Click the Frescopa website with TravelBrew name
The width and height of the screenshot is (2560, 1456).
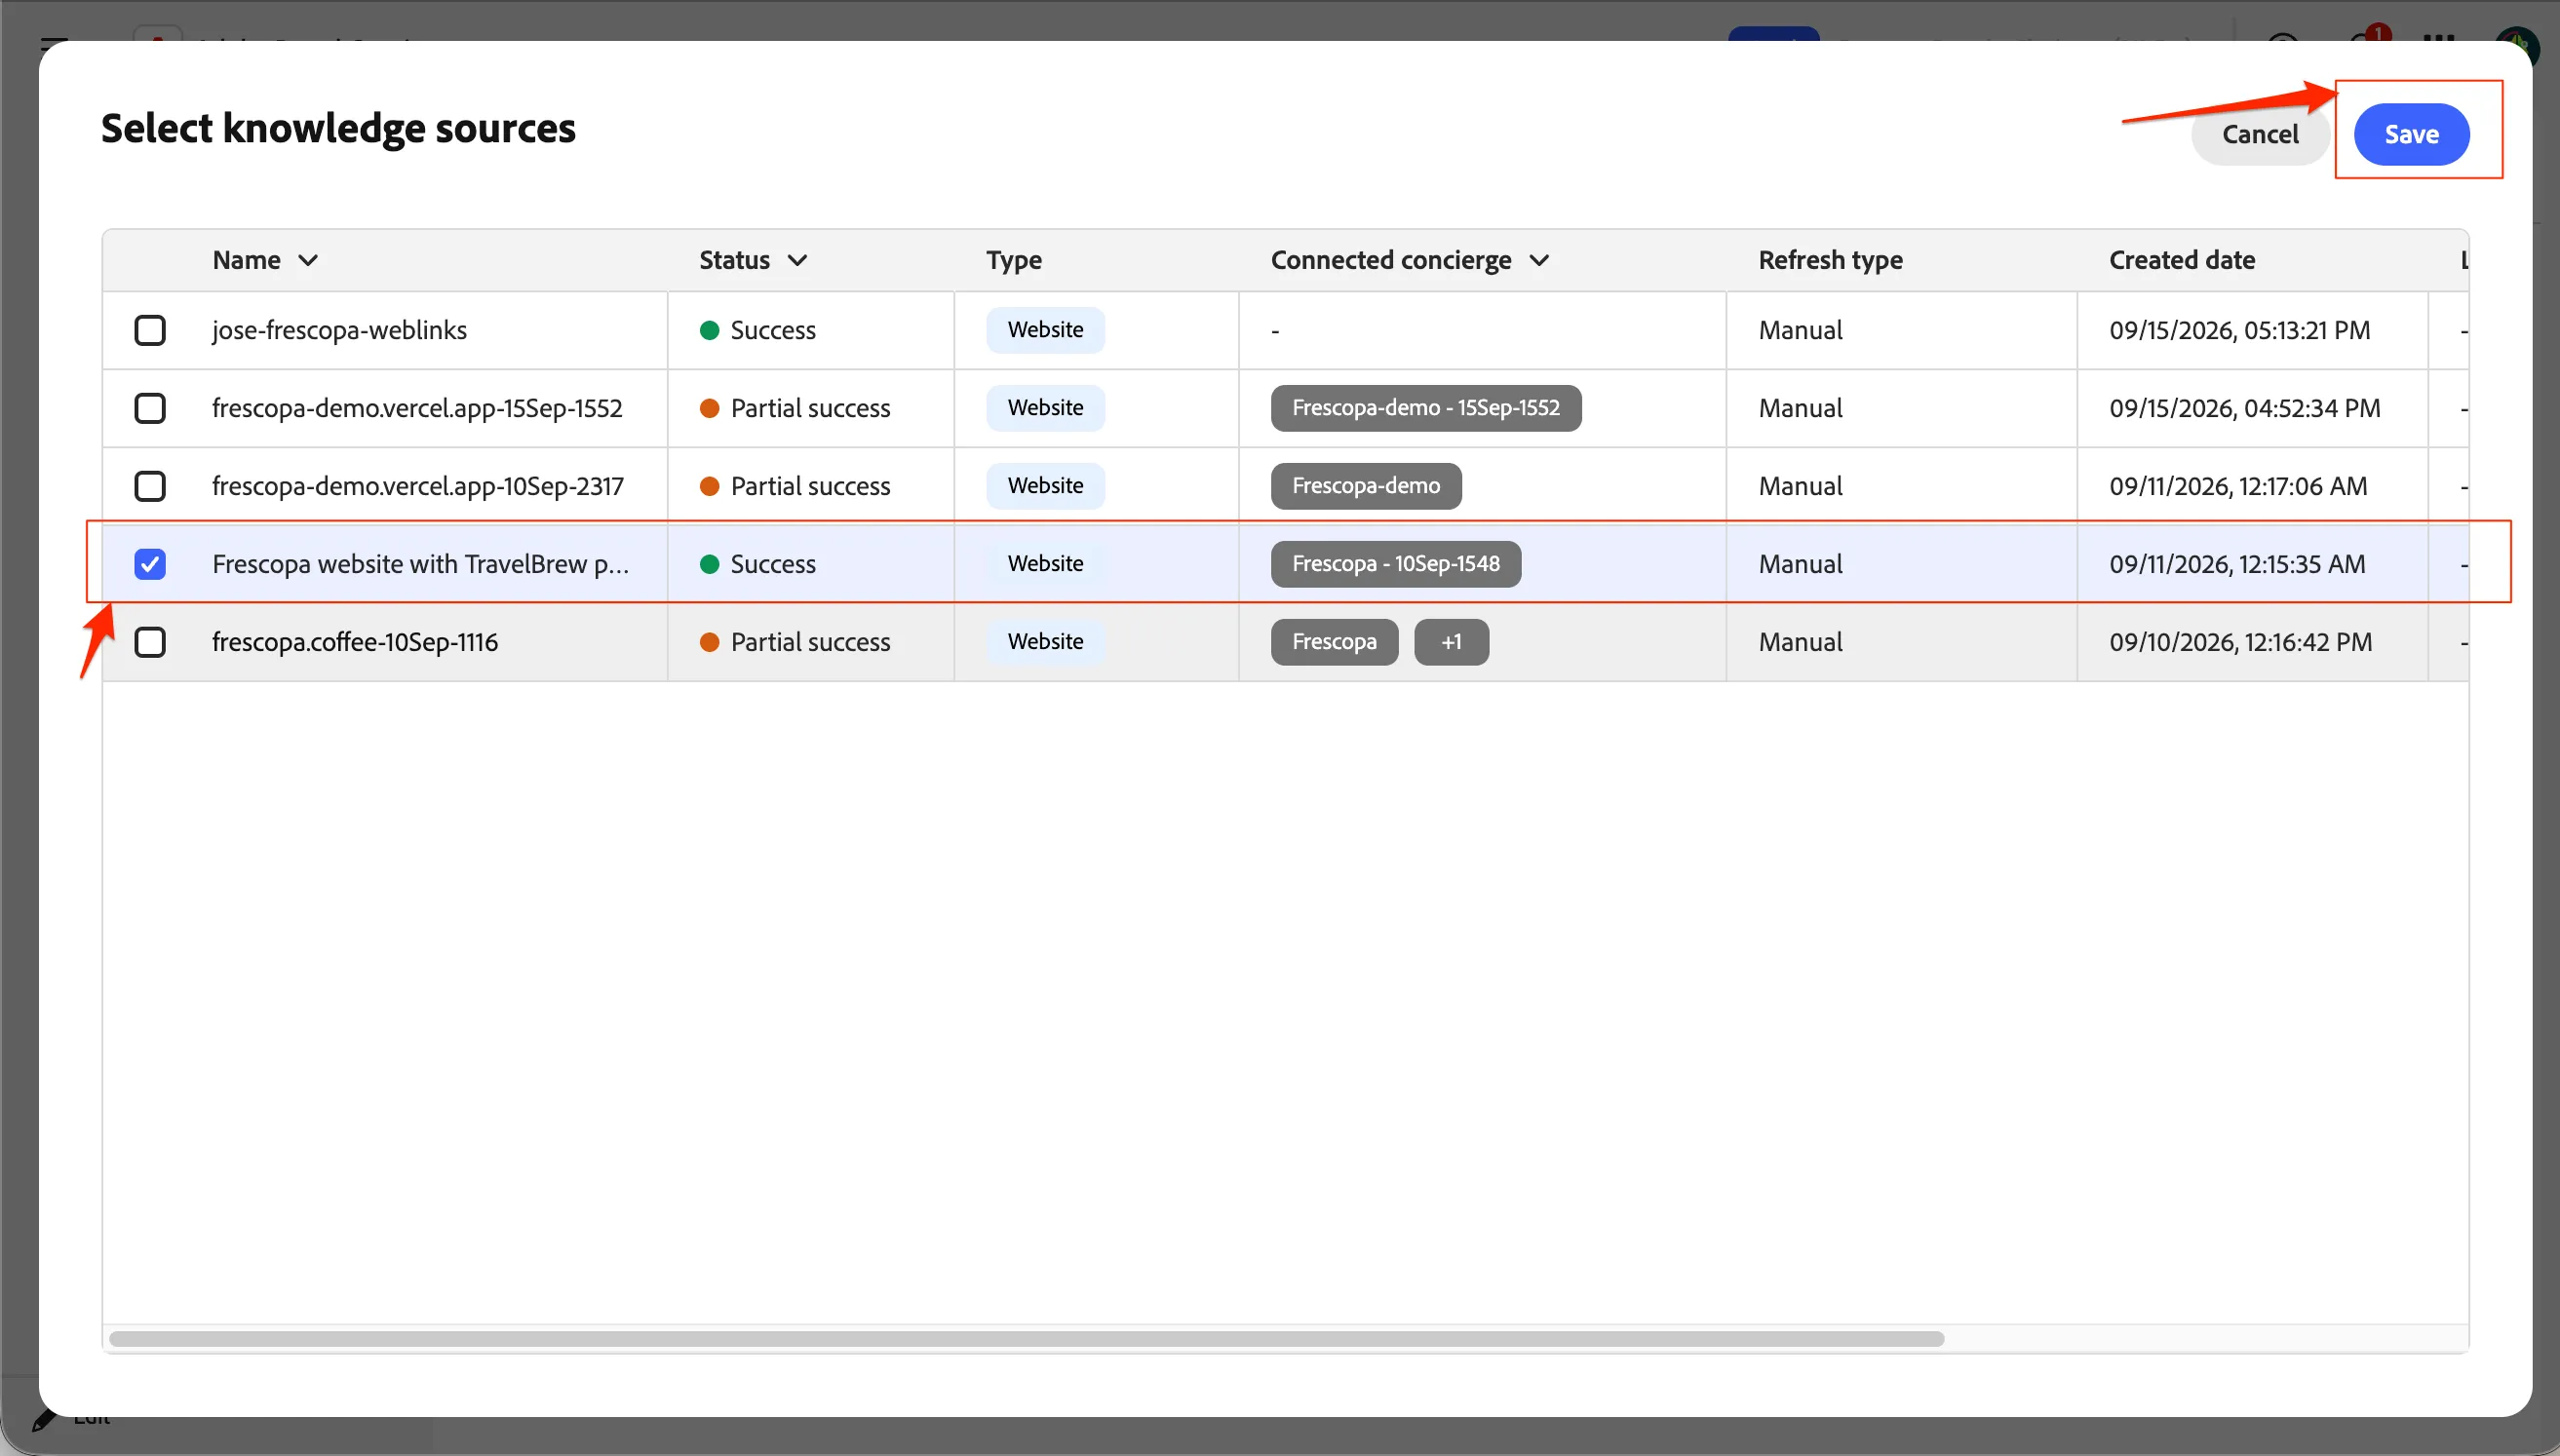point(420,564)
